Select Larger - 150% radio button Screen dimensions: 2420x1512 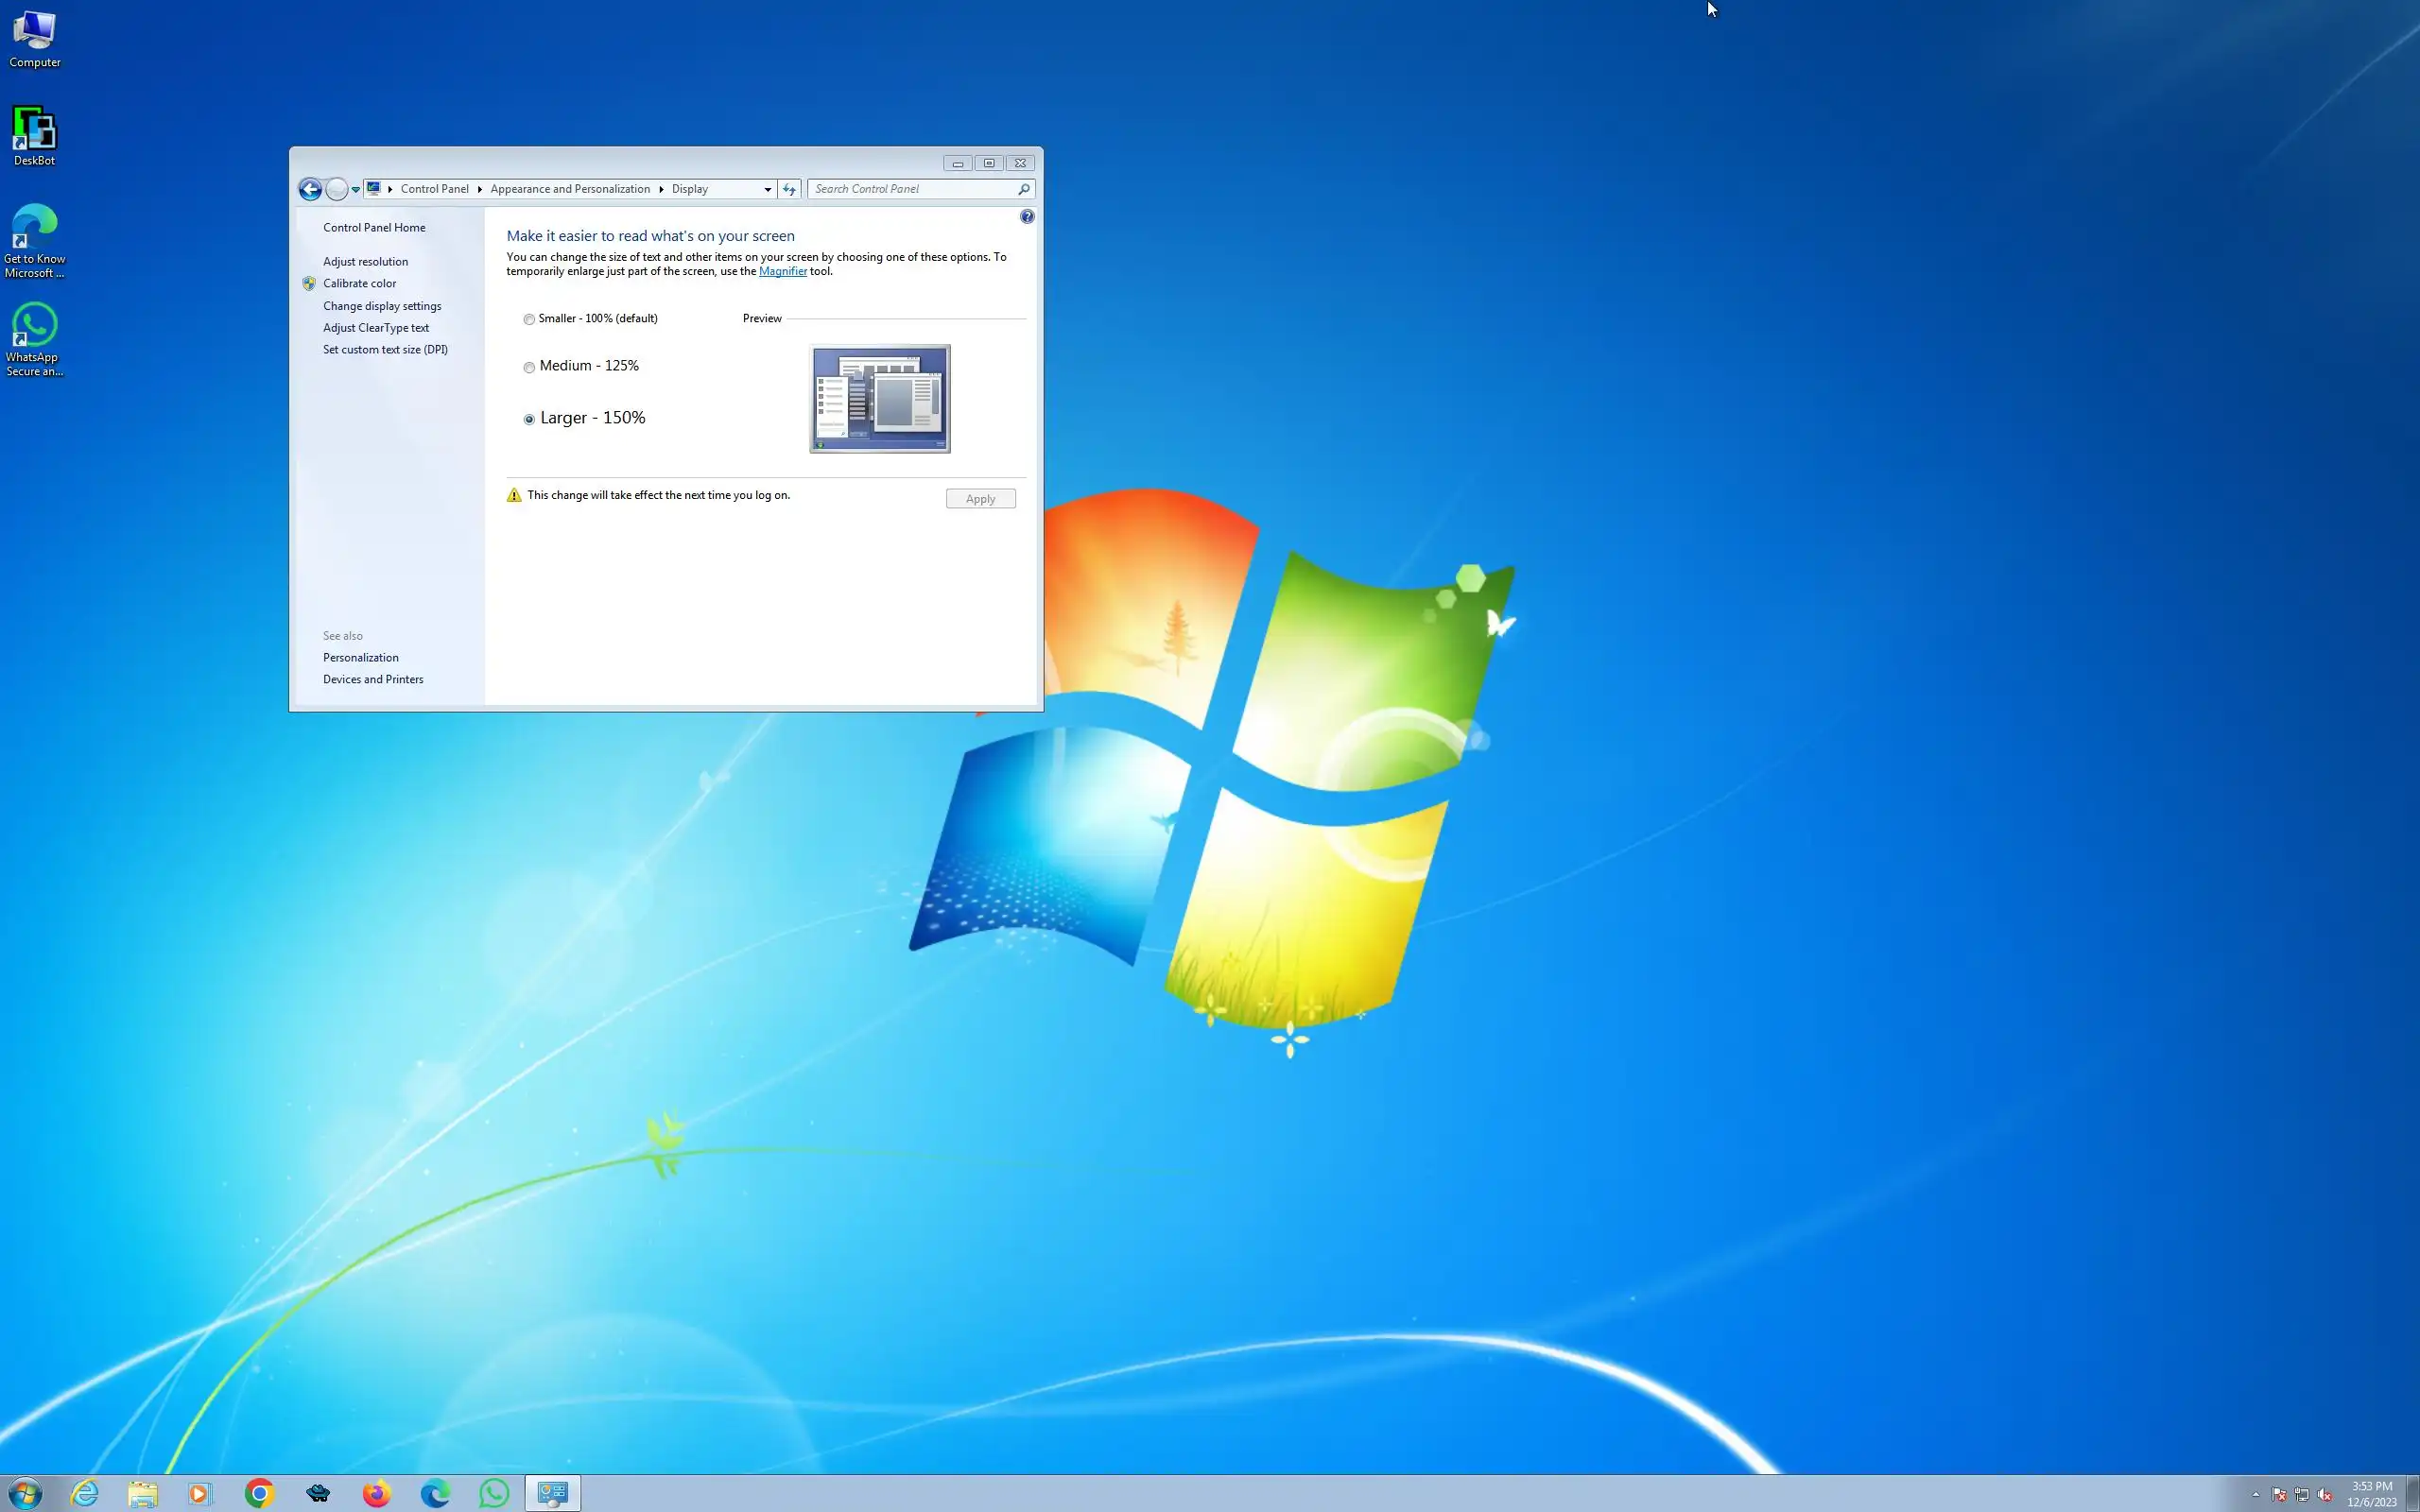[x=529, y=419]
